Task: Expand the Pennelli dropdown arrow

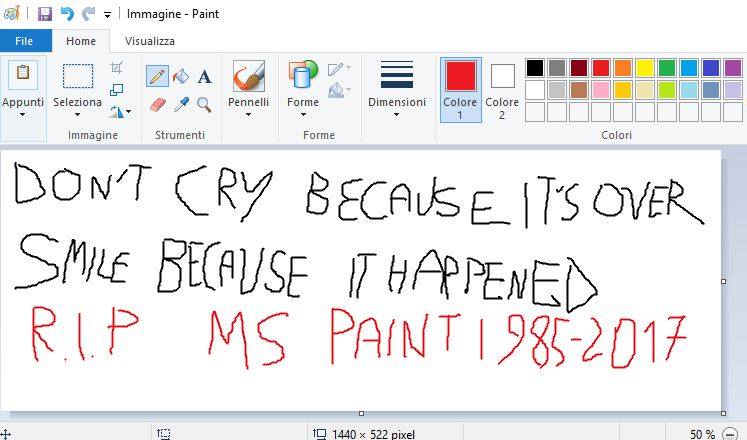Action: 248,115
